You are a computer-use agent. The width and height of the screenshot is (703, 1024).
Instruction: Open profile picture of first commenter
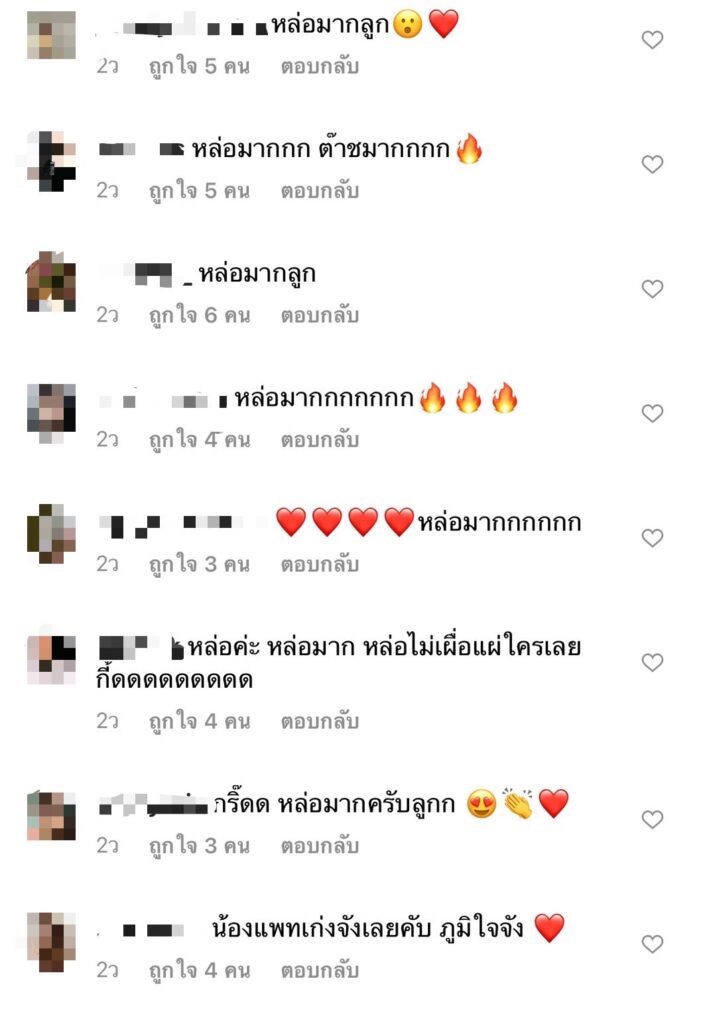point(51,35)
